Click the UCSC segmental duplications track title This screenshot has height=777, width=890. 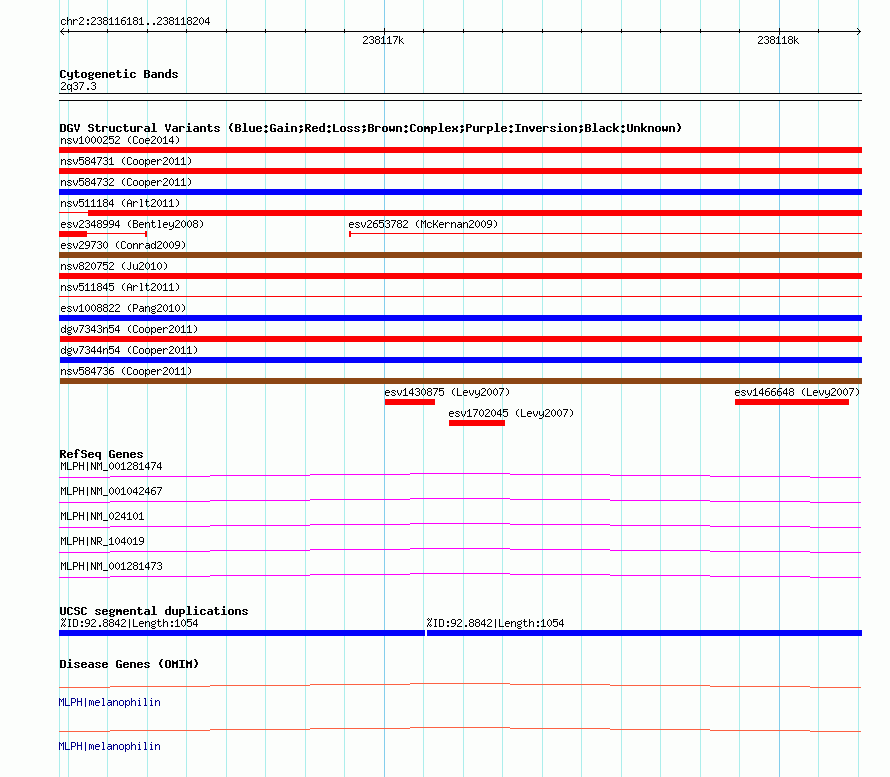point(154,611)
